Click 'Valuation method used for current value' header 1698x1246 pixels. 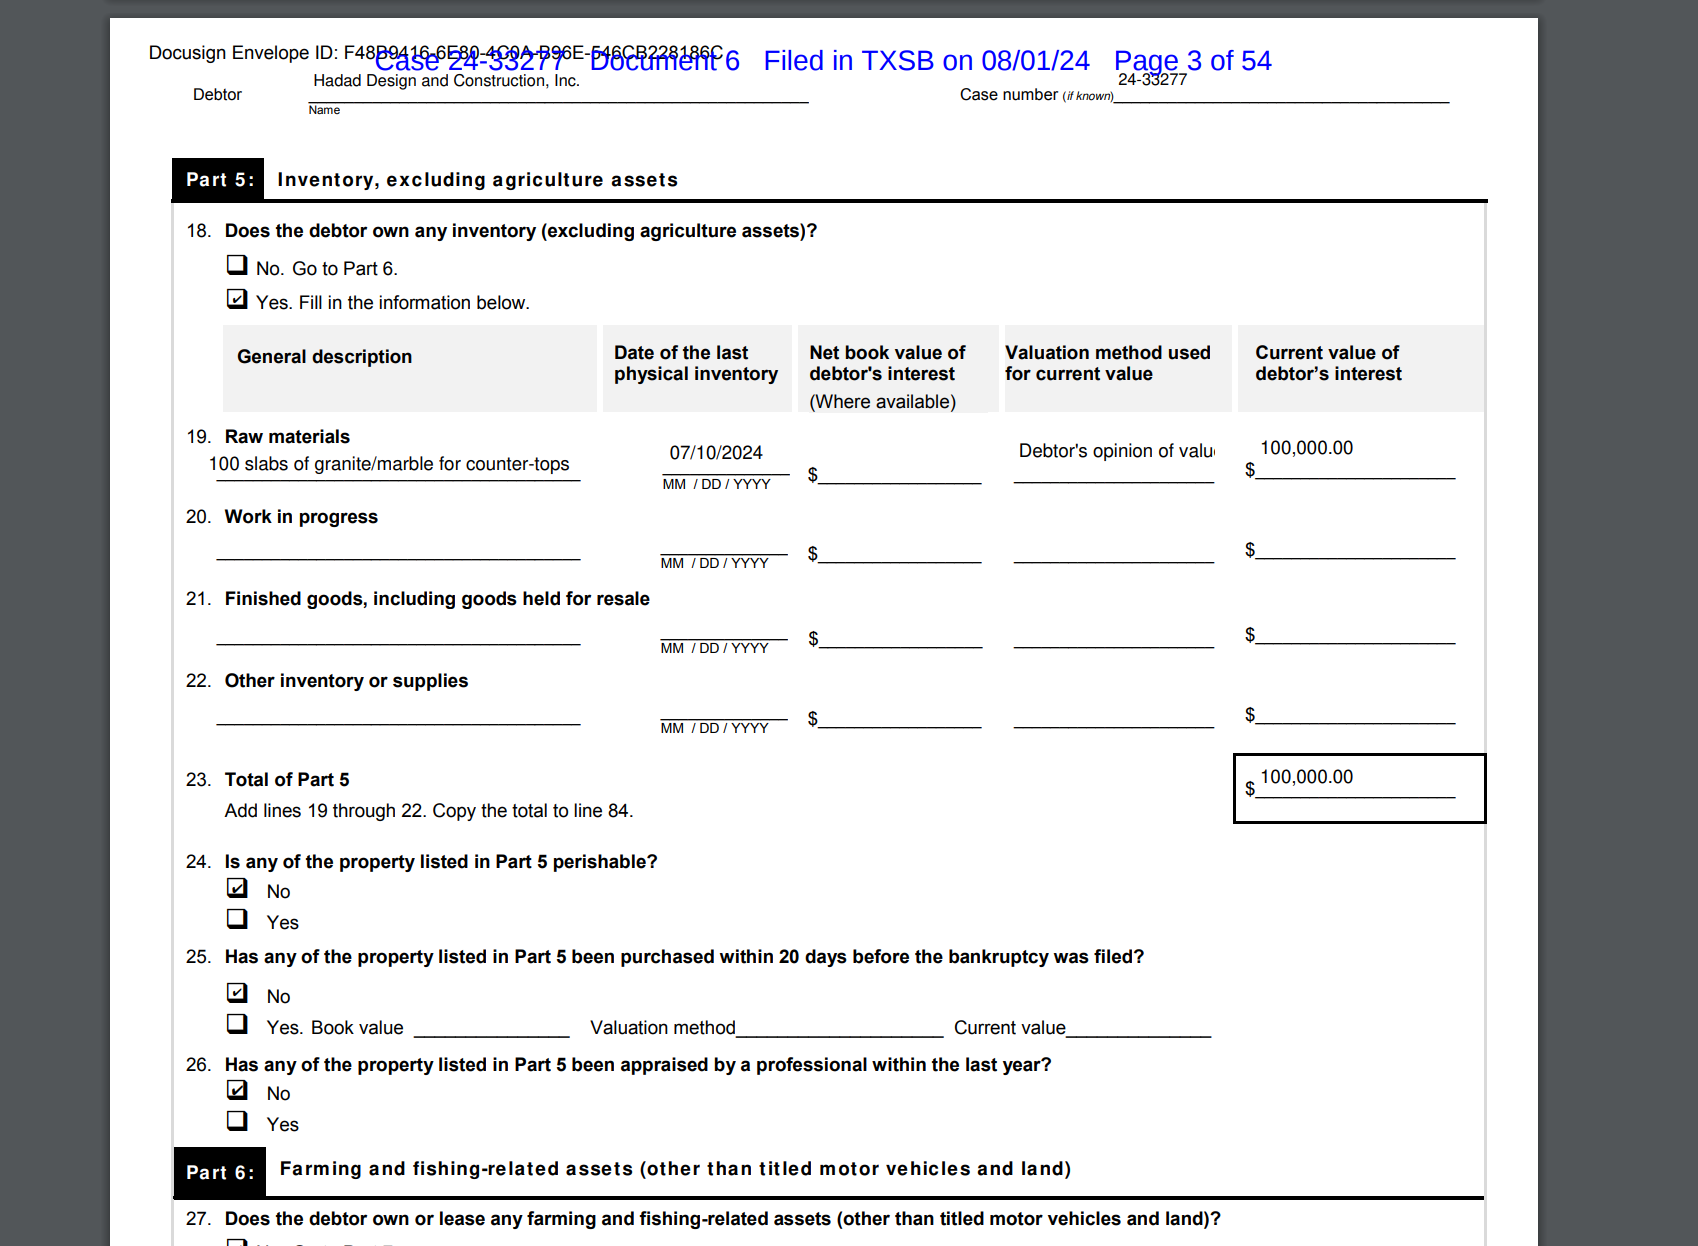[x=1108, y=363]
